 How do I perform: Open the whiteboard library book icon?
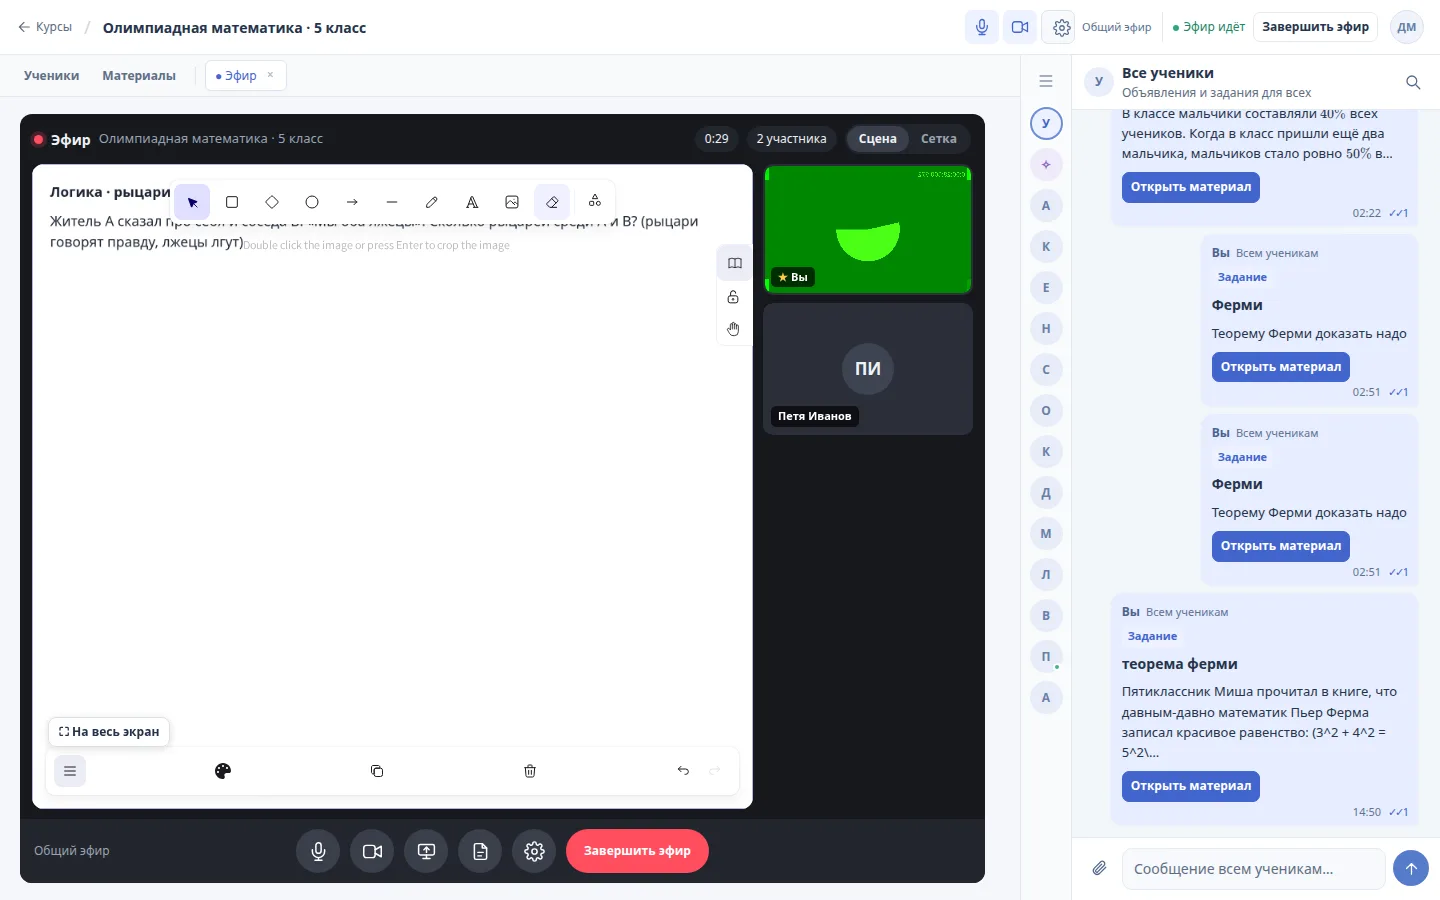coord(734,264)
